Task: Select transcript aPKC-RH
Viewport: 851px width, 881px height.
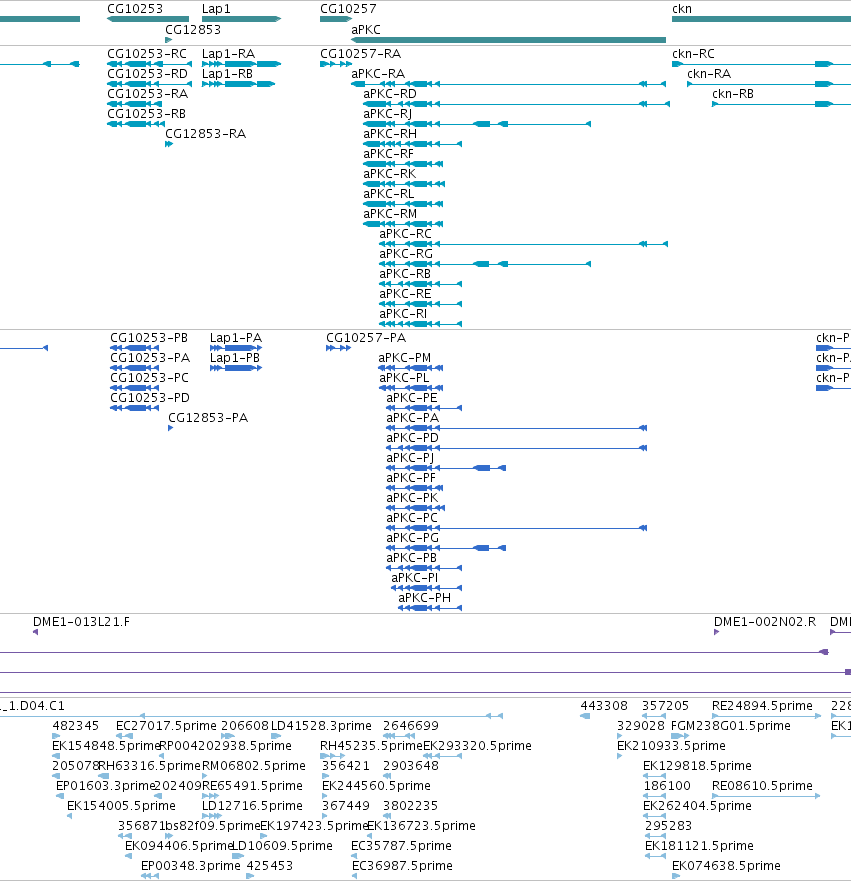Action: click(x=412, y=144)
